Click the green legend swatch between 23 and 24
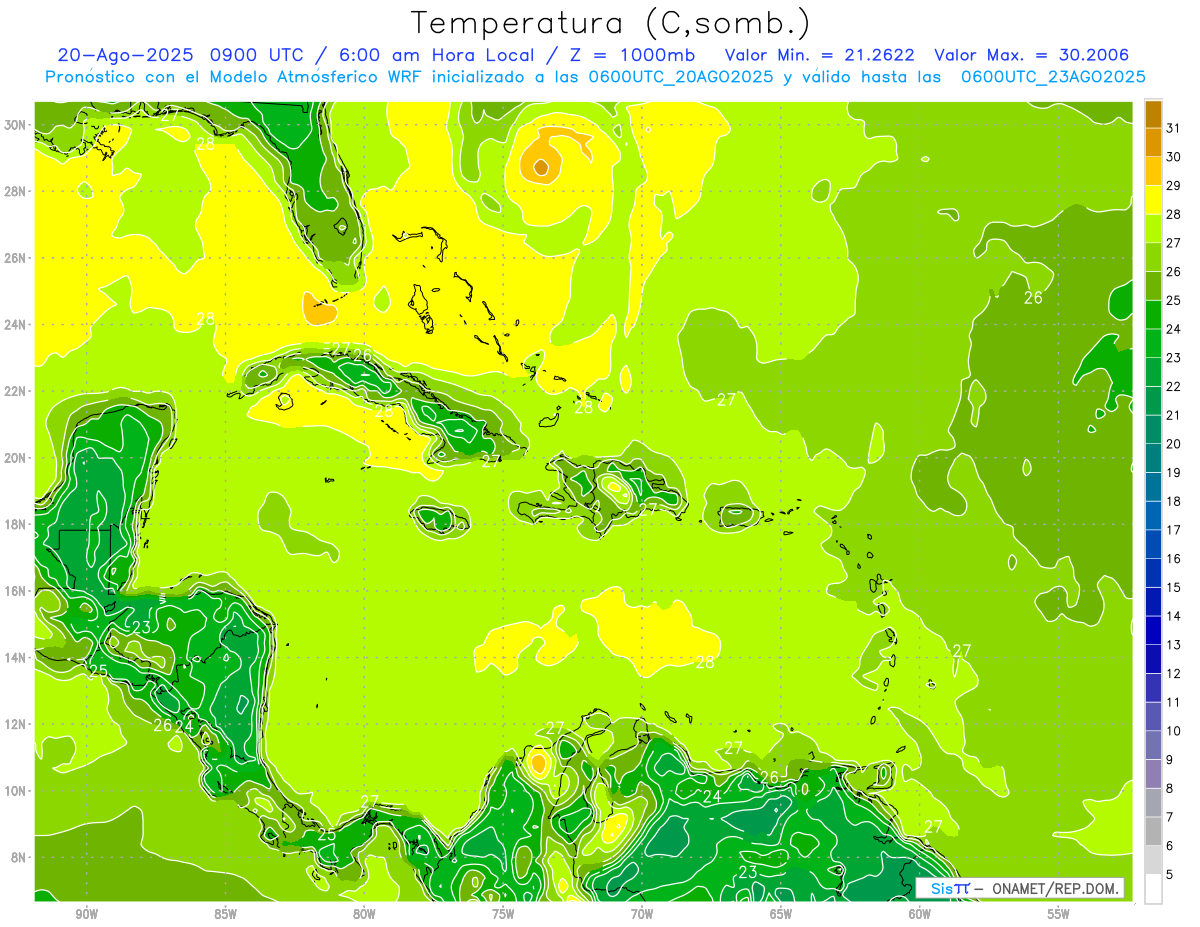 [x=1153, y=344]
